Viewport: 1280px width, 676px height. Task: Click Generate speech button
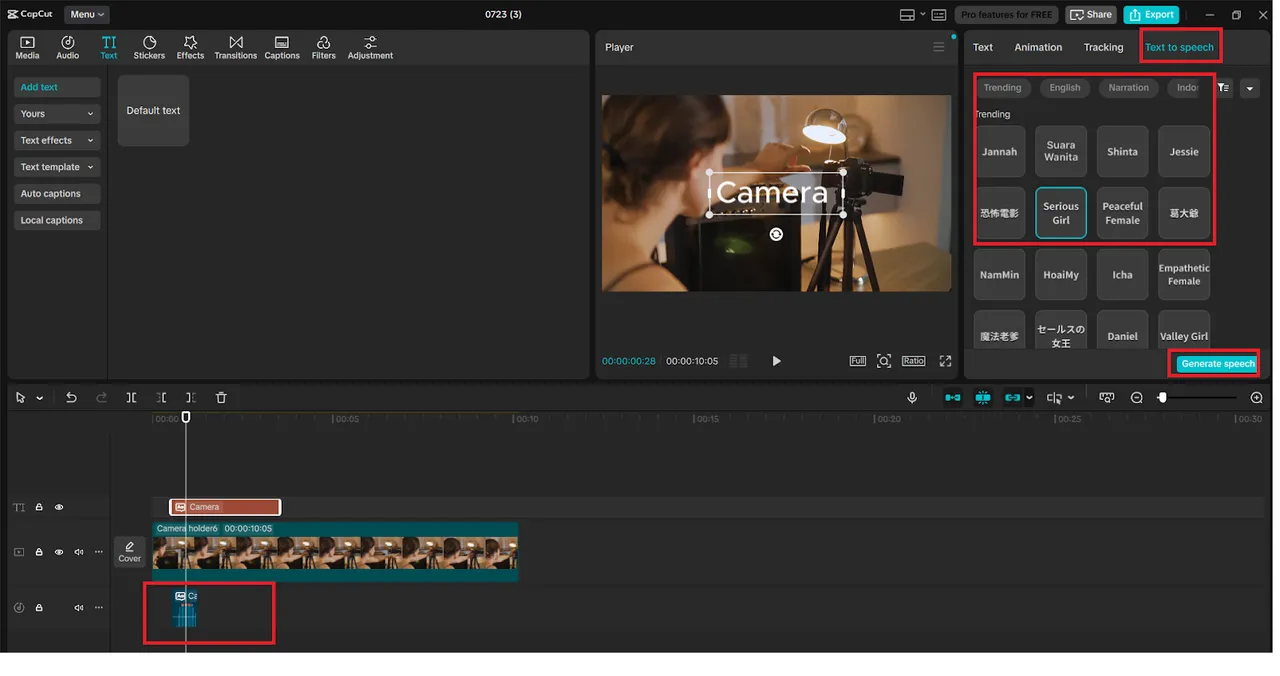(1217, 364)
